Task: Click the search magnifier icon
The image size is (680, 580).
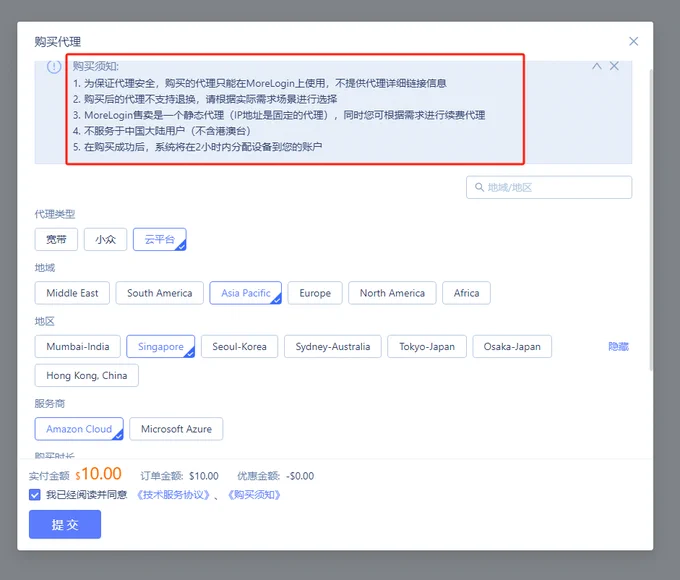Action: click(x=479, y=187)
